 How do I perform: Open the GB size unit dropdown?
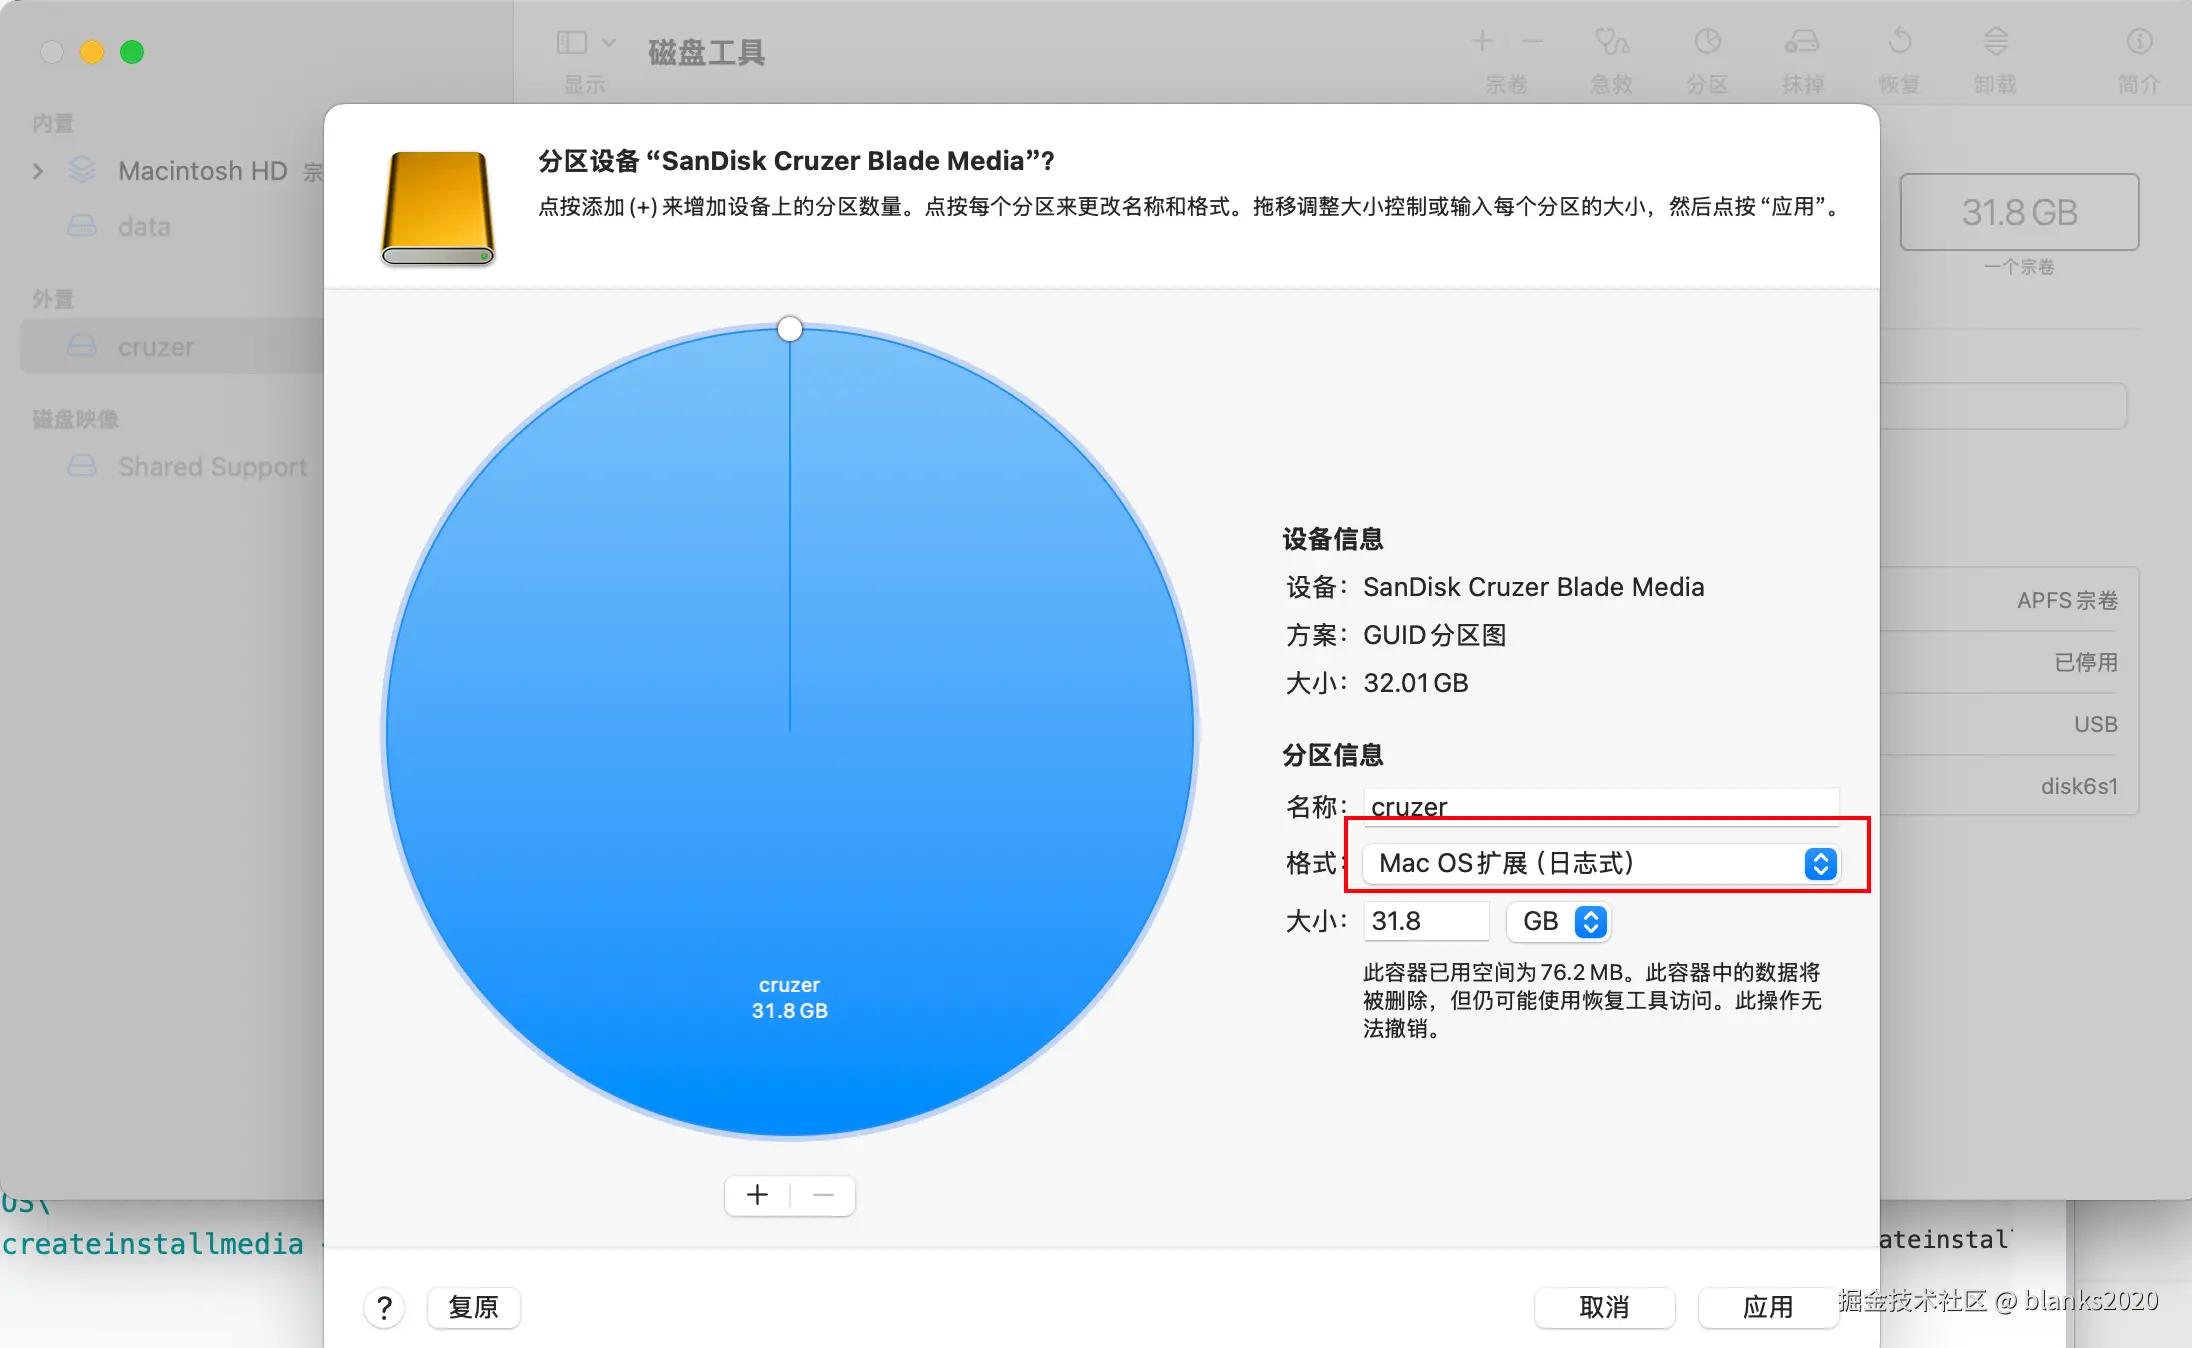click(x=1558, y=921)
